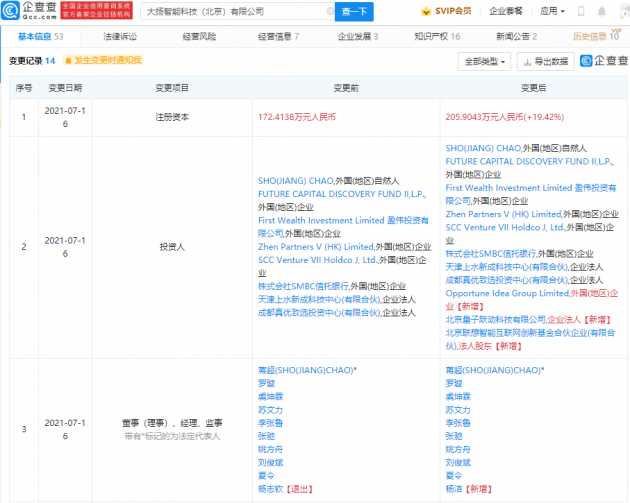Viewport: 630px width, 503px height.
Task: Click the bell icon in 发生变更时通知我
Action: (x=68, y=61)
